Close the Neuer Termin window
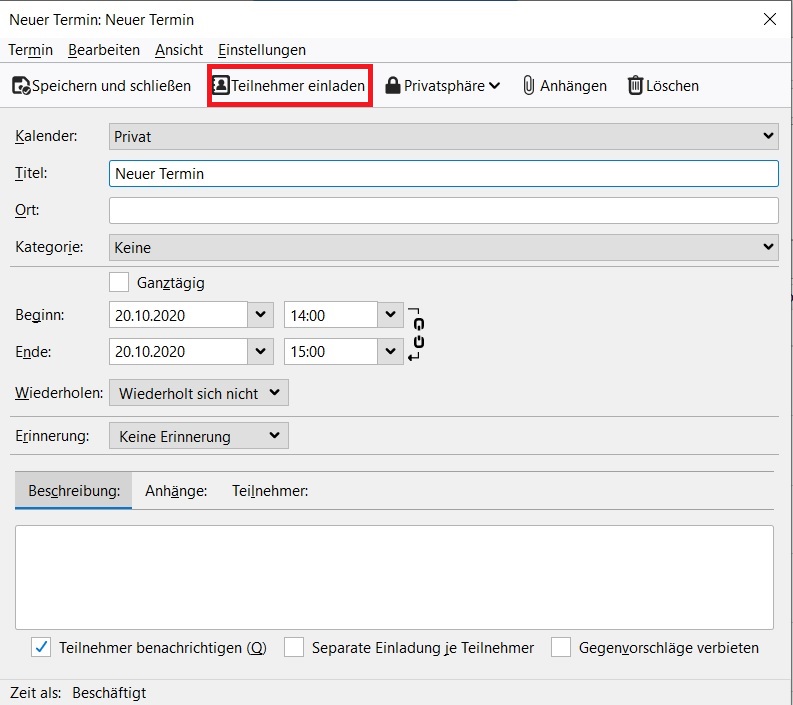This screenshot has width=793, height=705. coord(770,19)
